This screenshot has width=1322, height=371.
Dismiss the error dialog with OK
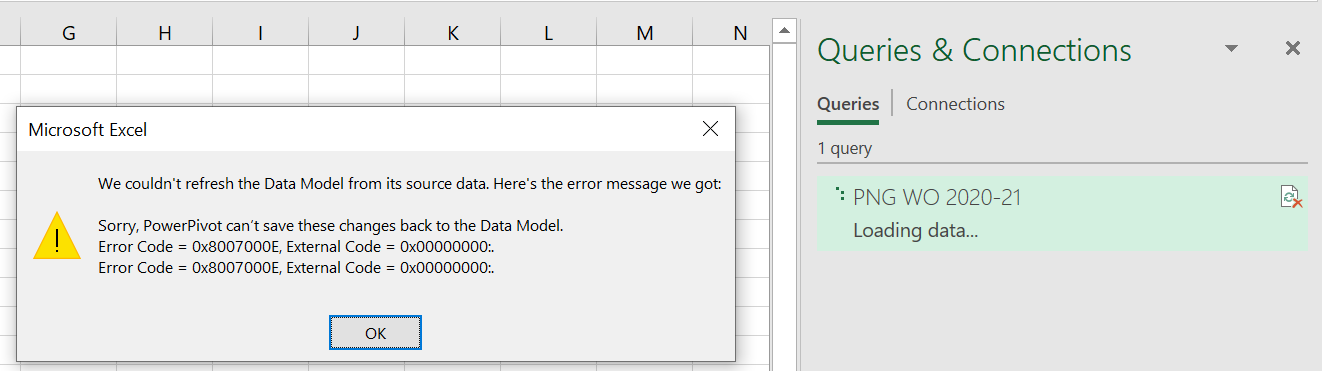pos(375,333)
